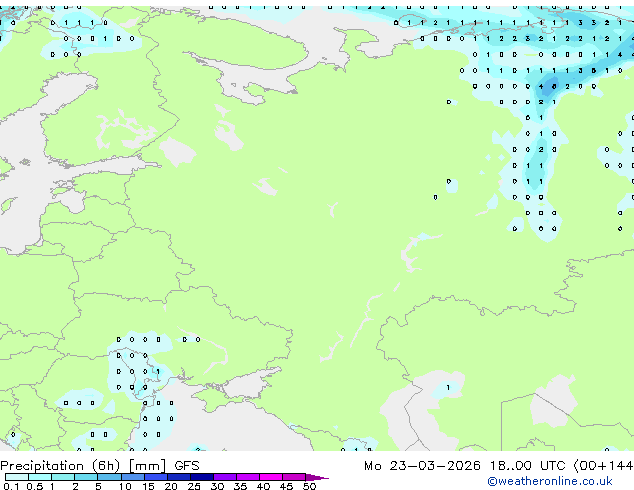Screen dimensions: 634x490
Task: Click the legend label "15"
Action: tap(148, 486)
